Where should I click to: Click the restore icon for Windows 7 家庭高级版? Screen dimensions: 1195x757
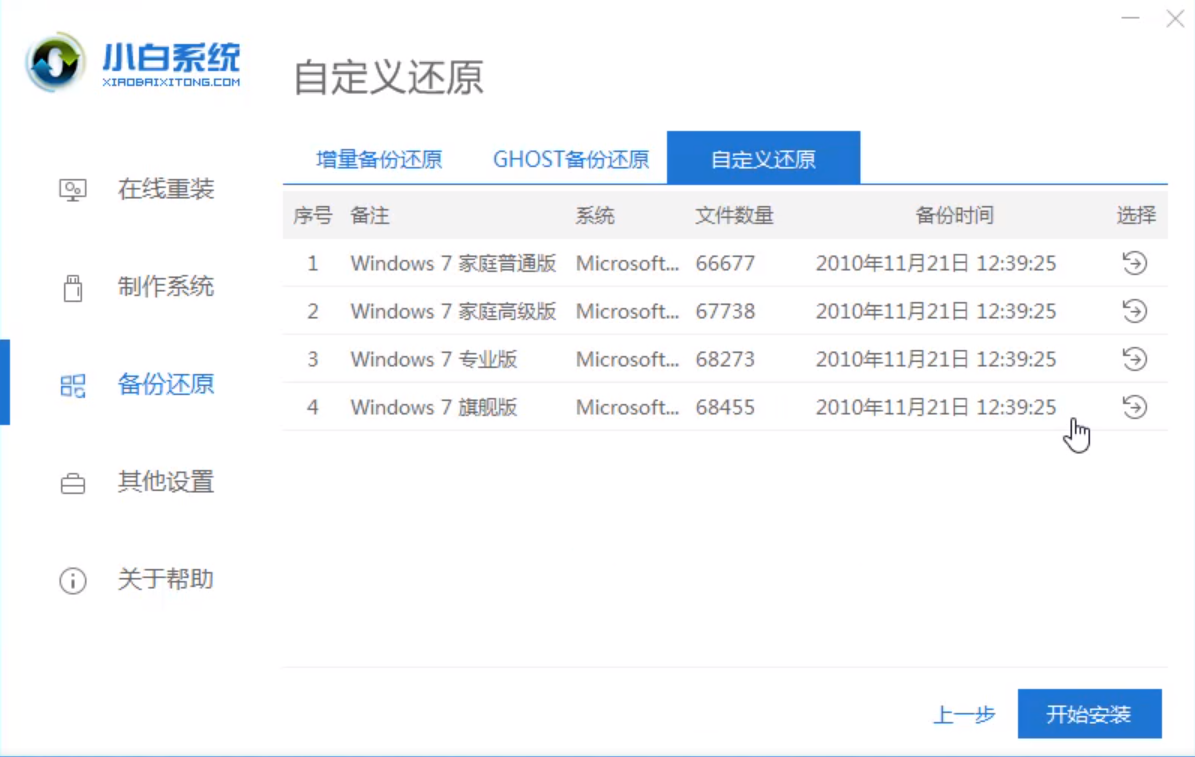[x=1134, y=311]
